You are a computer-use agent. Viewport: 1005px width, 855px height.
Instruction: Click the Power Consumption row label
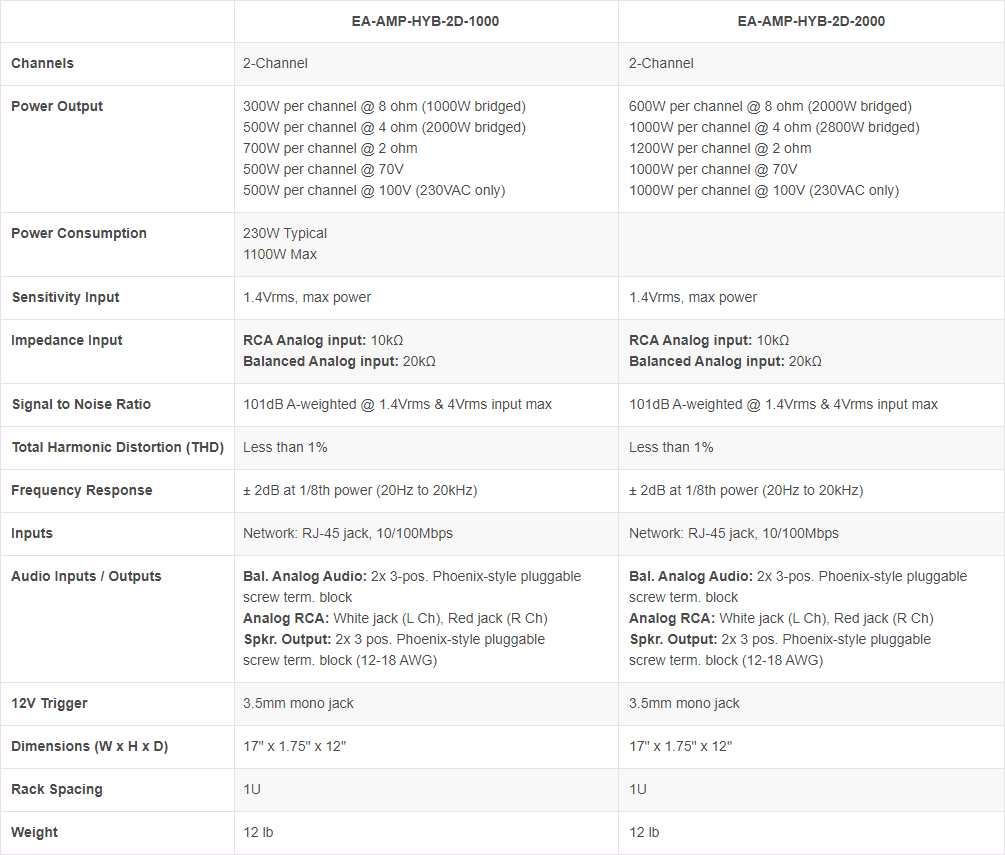point(79,233)
